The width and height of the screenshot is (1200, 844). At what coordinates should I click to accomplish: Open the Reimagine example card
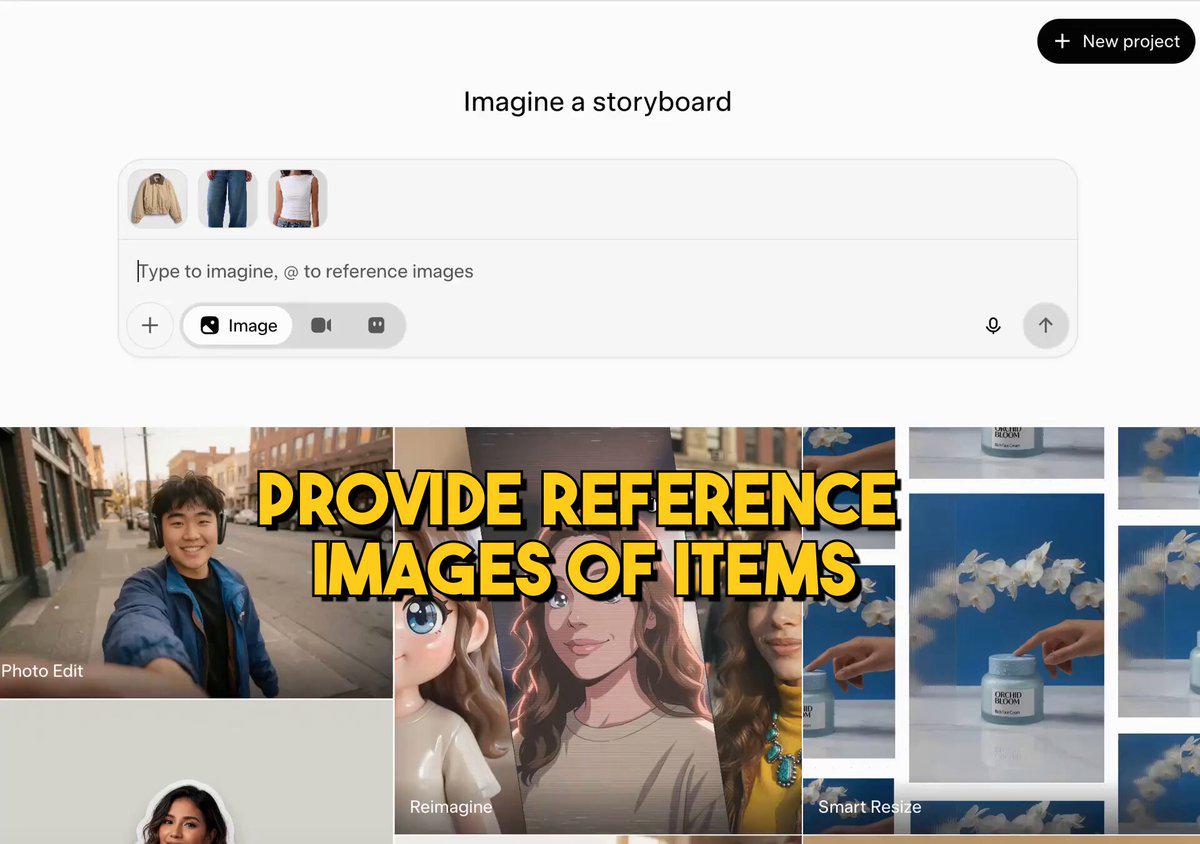pos(598,630)
